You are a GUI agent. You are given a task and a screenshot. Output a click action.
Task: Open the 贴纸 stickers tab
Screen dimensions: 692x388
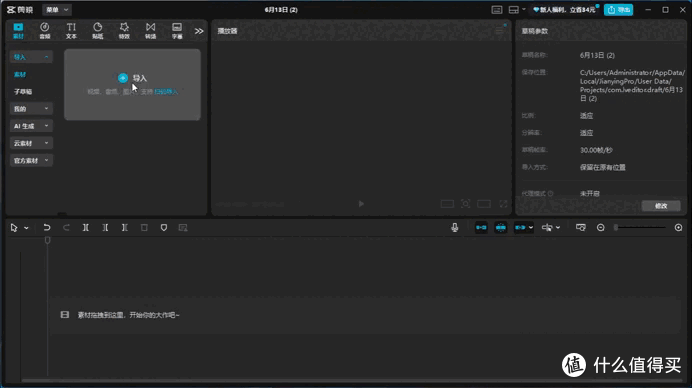coord(98,31)
